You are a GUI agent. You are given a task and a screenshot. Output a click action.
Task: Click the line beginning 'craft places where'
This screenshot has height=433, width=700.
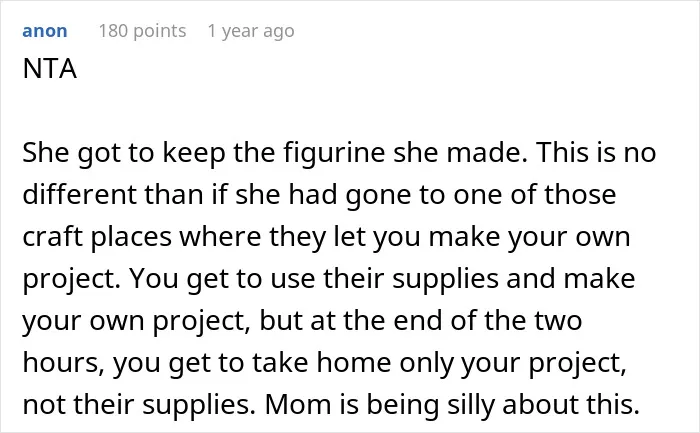tap(326, 237)
